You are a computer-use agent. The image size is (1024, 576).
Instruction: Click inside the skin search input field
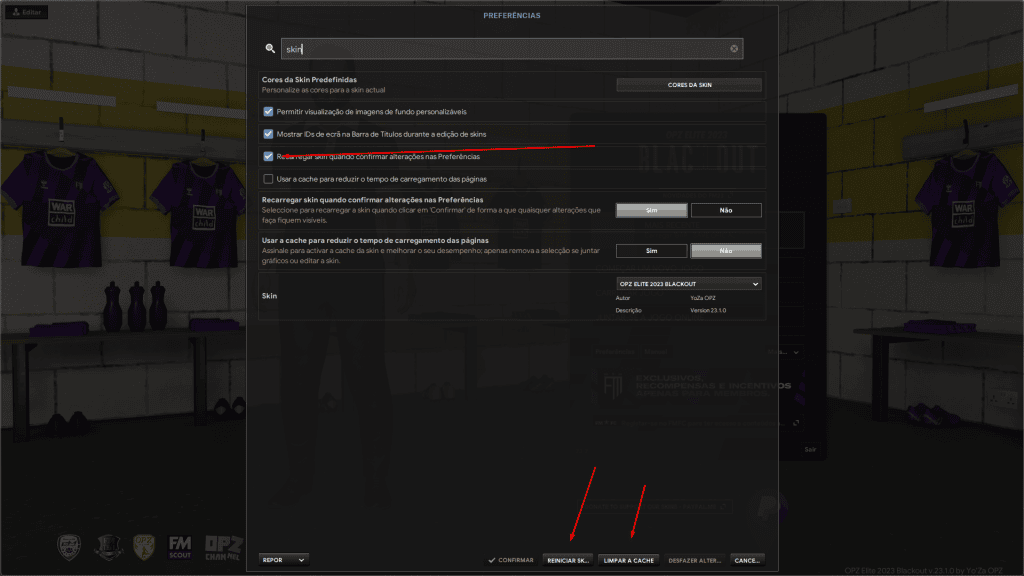pos(450,48)
